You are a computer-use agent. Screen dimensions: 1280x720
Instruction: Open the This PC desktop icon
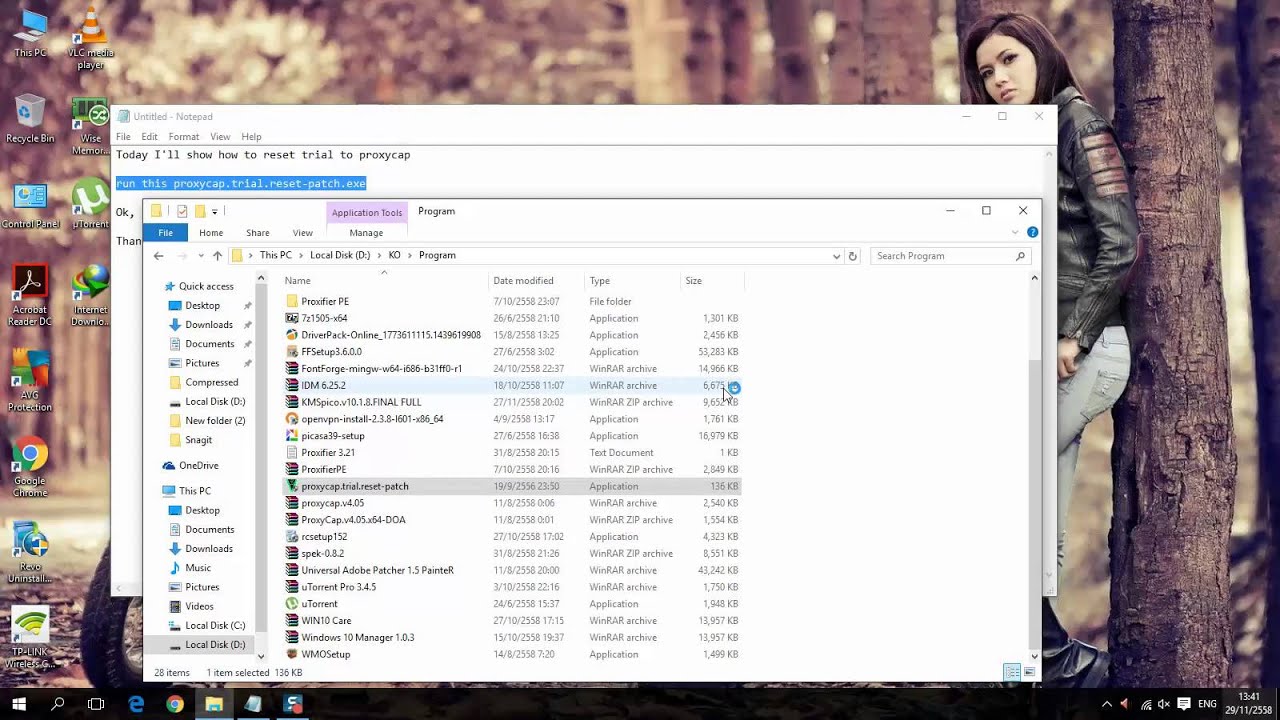30,33
